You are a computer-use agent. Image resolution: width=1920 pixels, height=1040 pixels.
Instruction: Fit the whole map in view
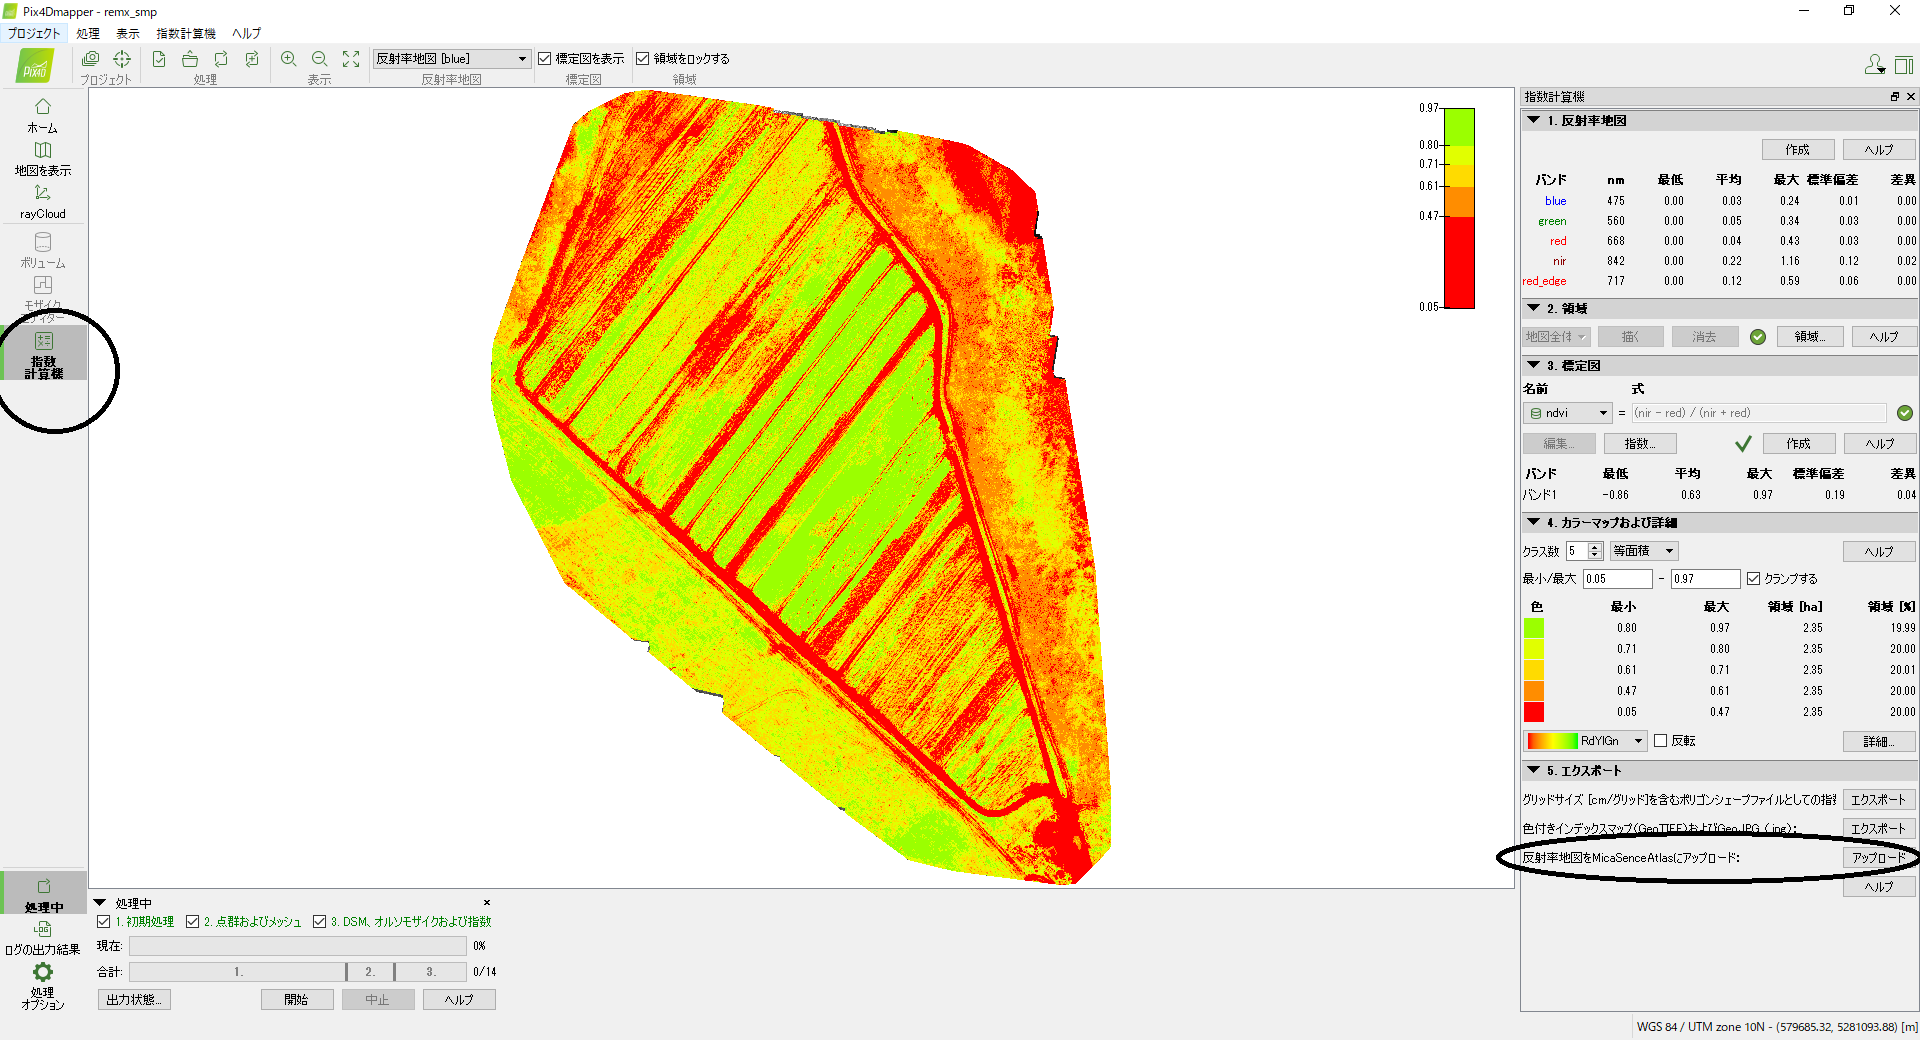(351, 59)
